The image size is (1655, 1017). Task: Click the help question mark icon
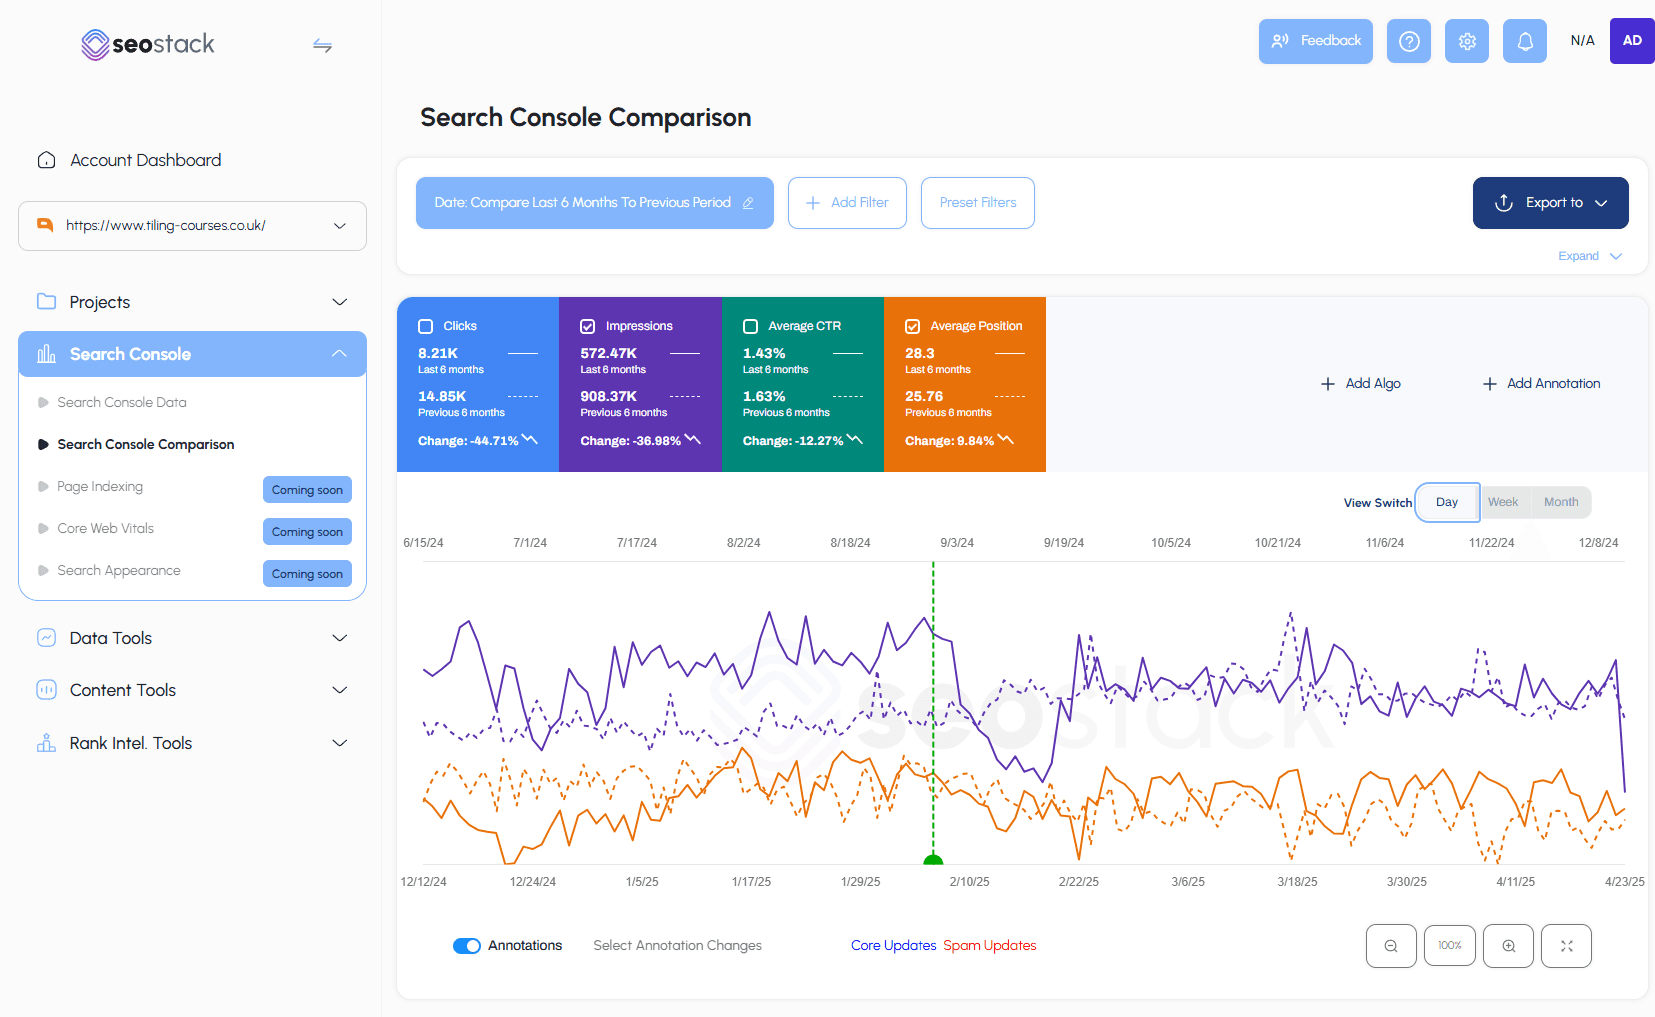tap(1408, 41)
